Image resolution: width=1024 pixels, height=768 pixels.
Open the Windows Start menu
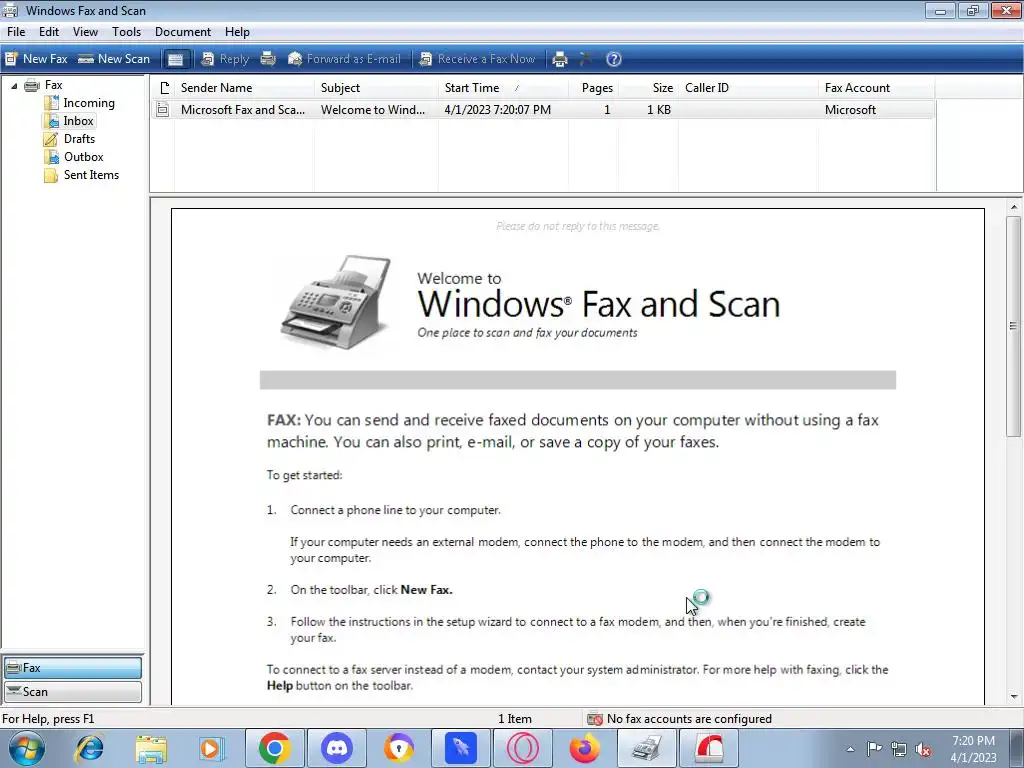[x=27, y=748]
